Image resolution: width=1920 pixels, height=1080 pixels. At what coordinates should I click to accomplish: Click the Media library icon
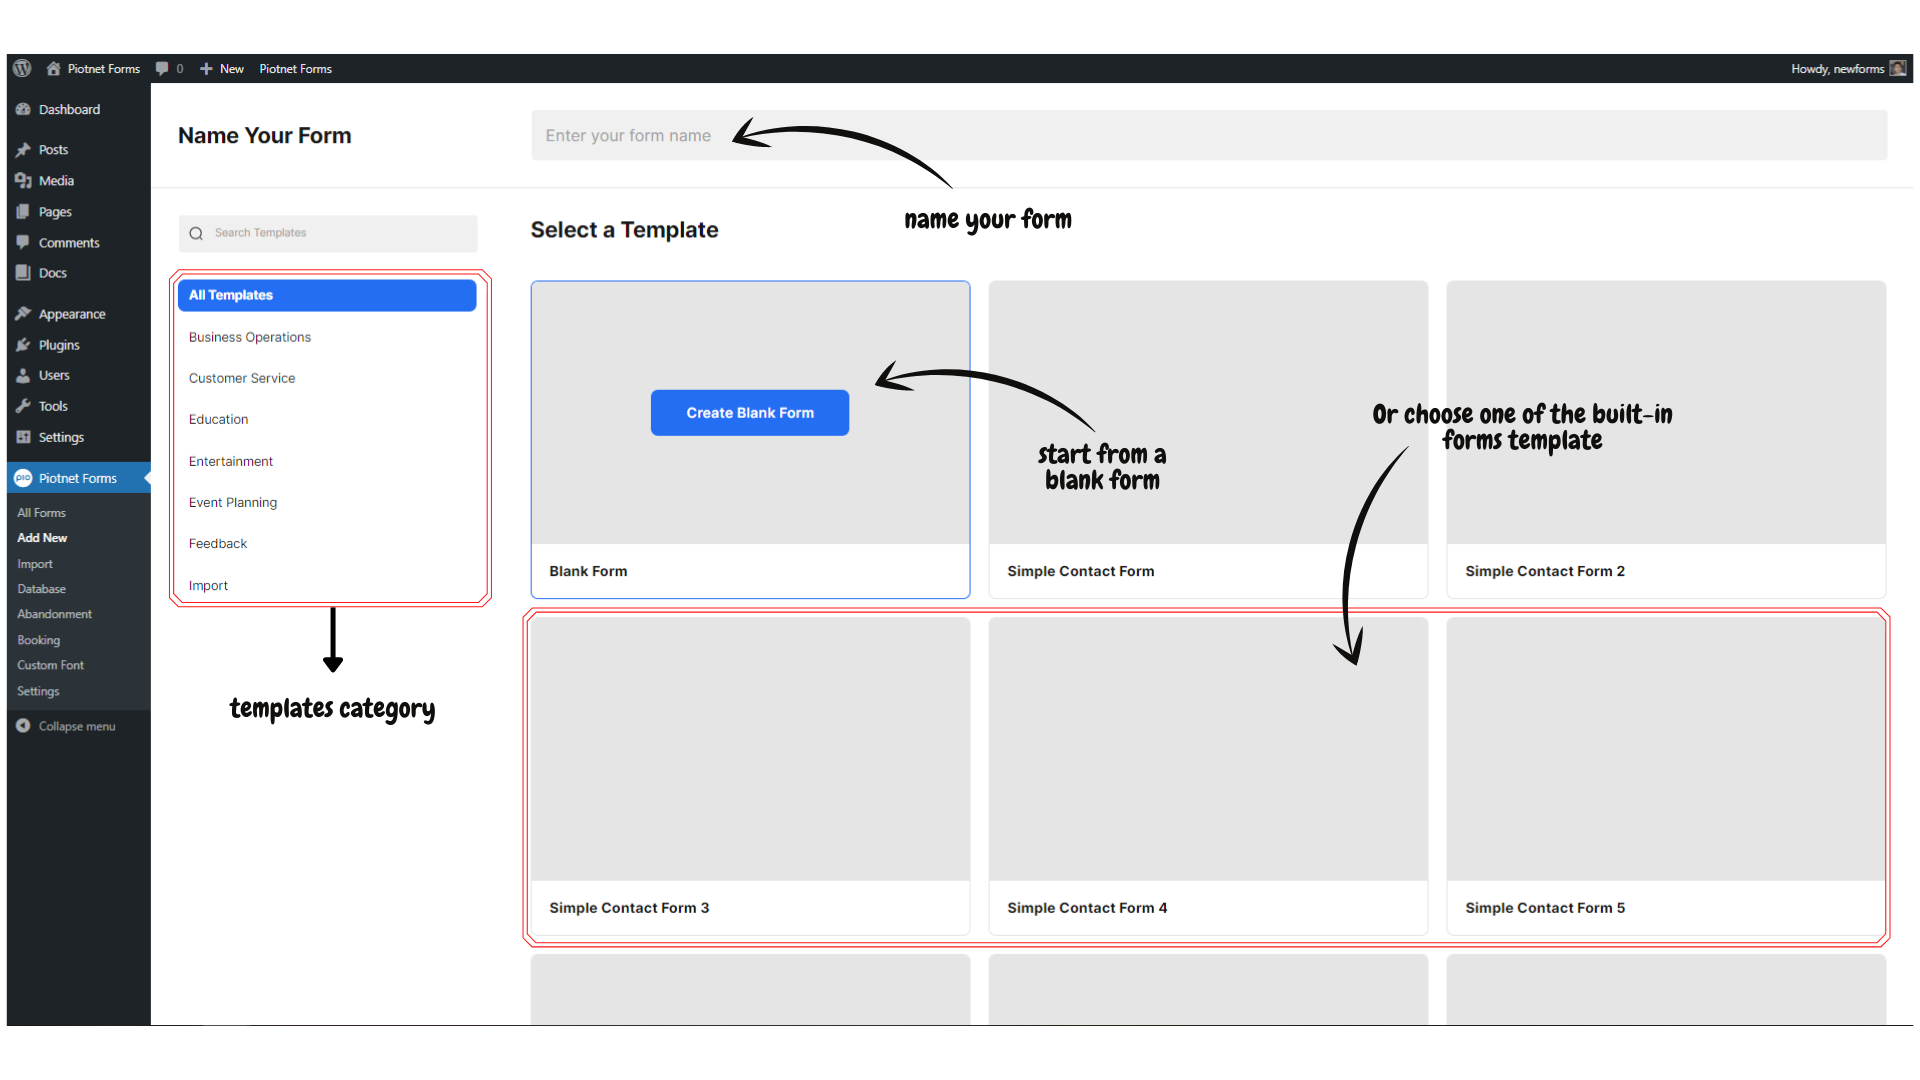(23, 180)
